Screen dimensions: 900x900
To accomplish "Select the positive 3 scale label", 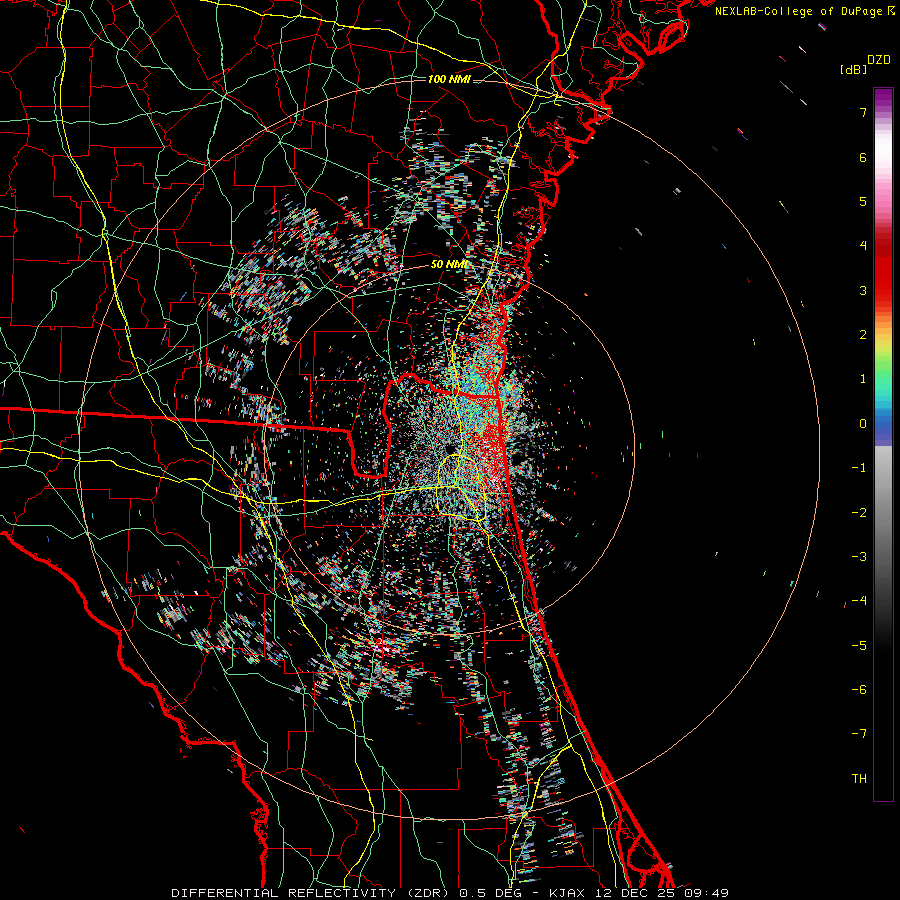I will (863, 290).
